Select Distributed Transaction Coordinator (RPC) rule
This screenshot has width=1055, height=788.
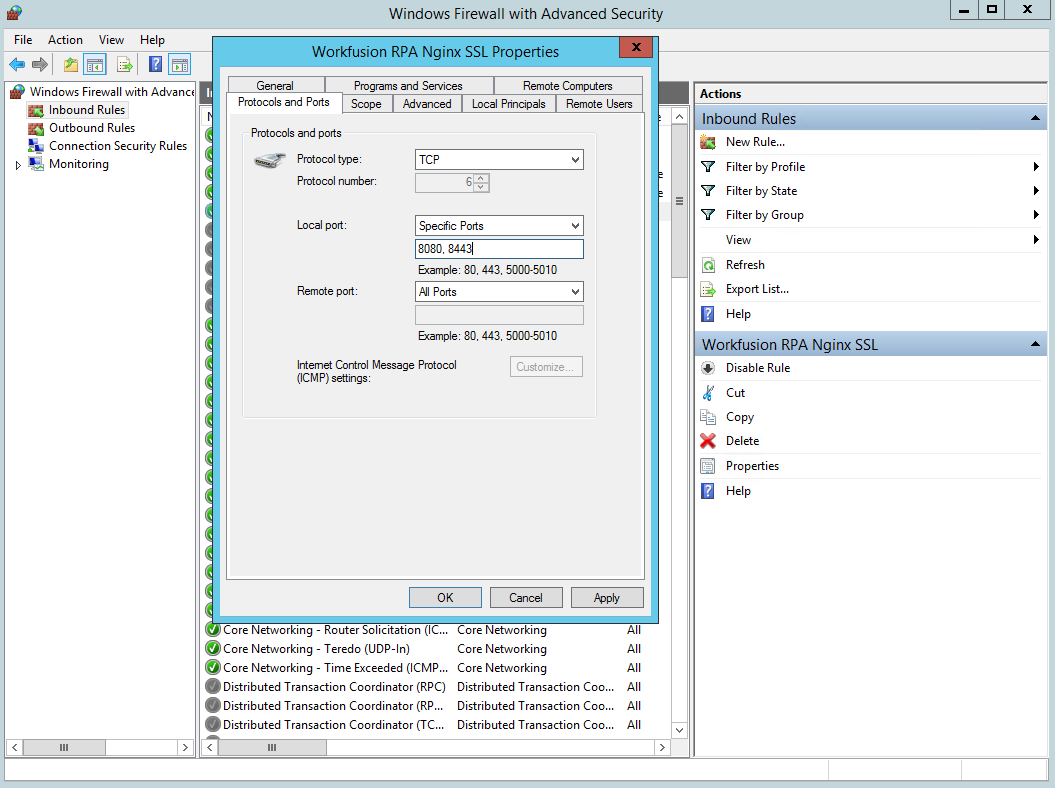(x=334, y=687)
